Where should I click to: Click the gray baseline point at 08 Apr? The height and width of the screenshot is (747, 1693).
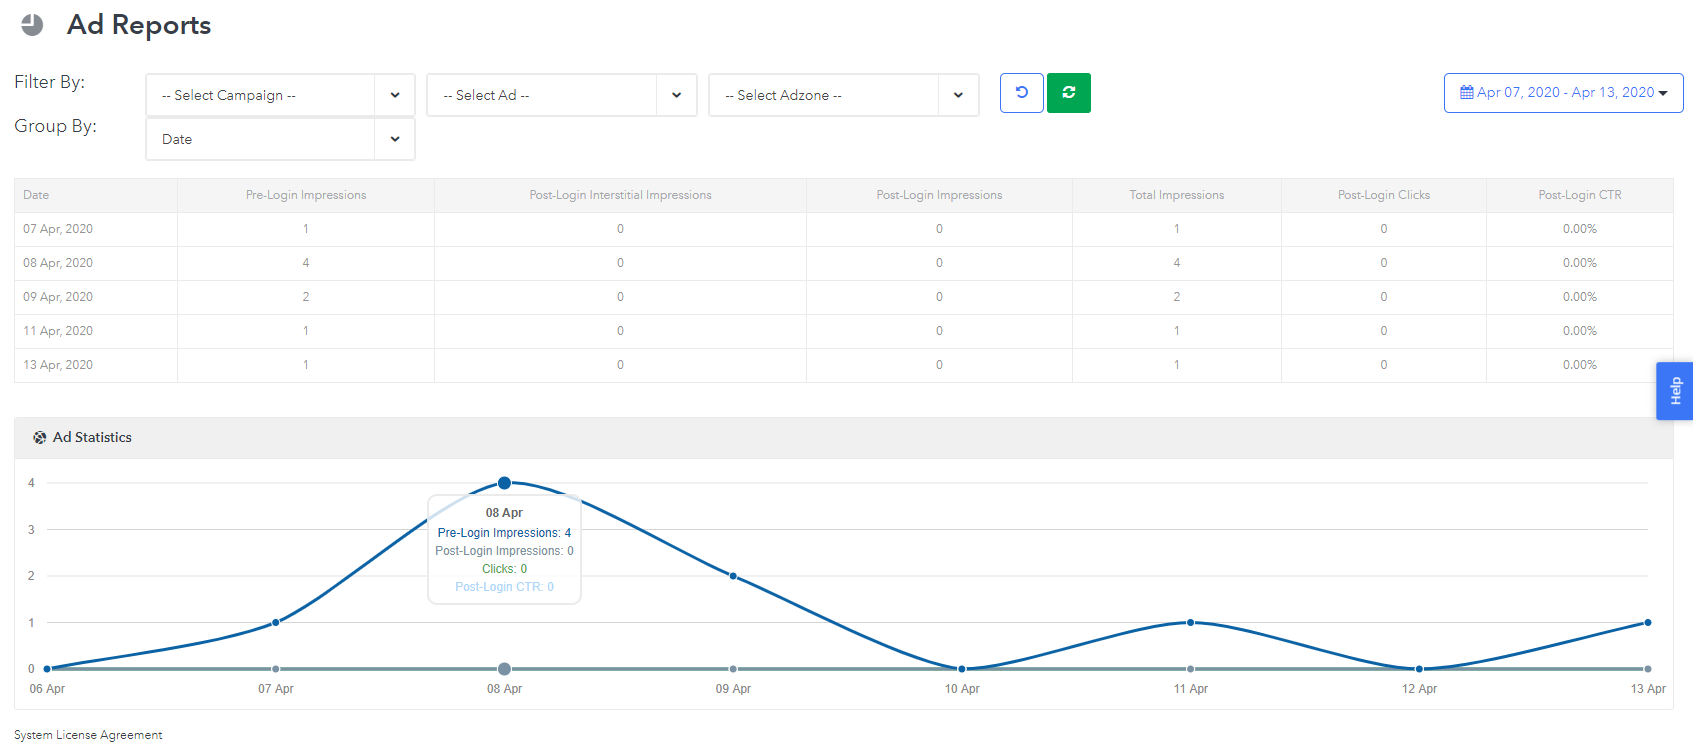[x=504, y=669]
